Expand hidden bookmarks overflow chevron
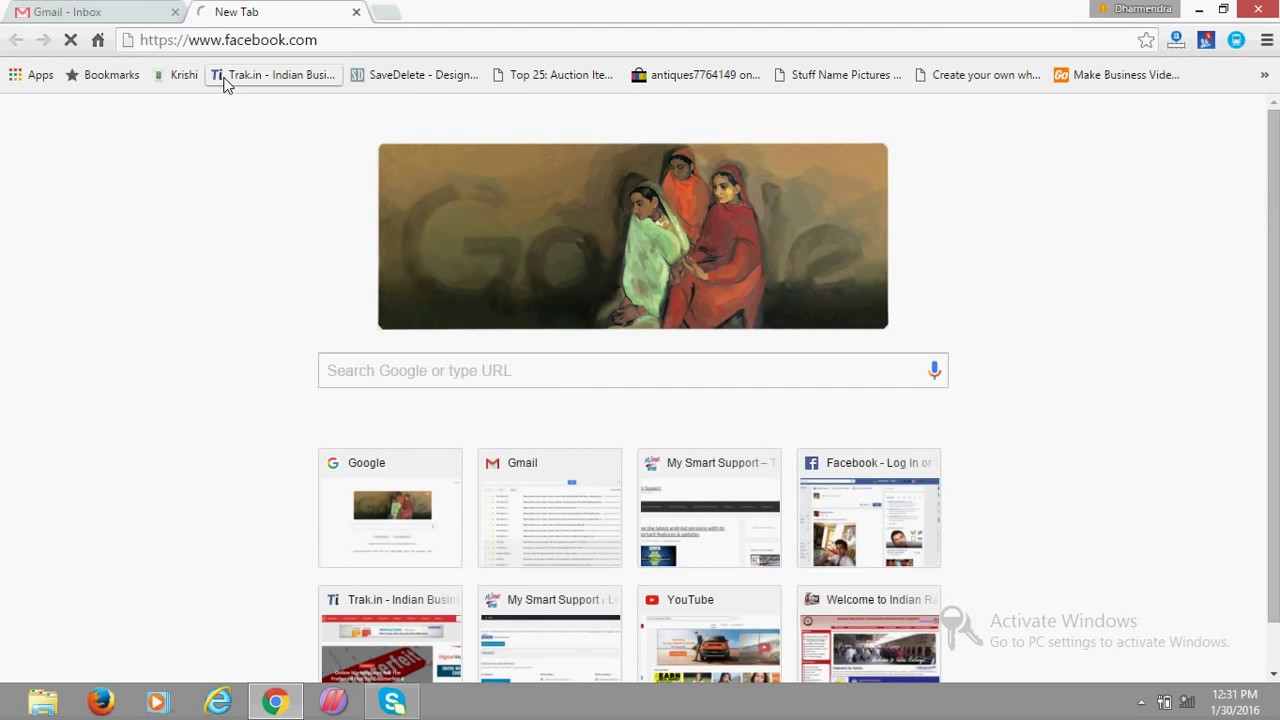 click(1264, 75)
